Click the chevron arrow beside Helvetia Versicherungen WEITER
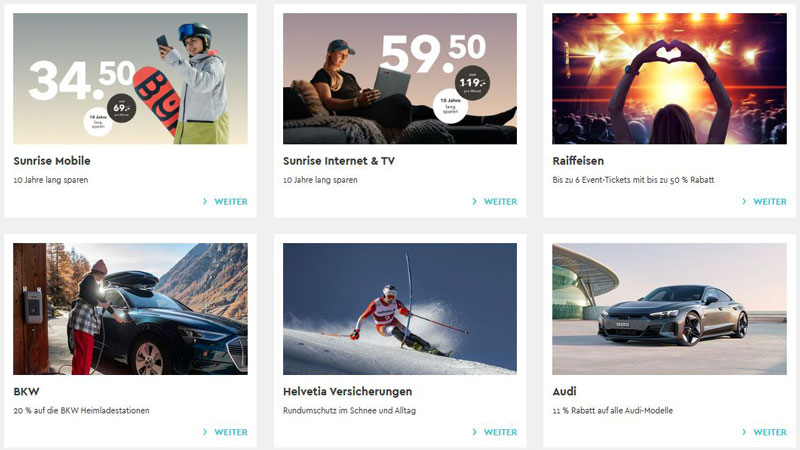The height and width of the screenshot is (450, 800). pos(474,432)
